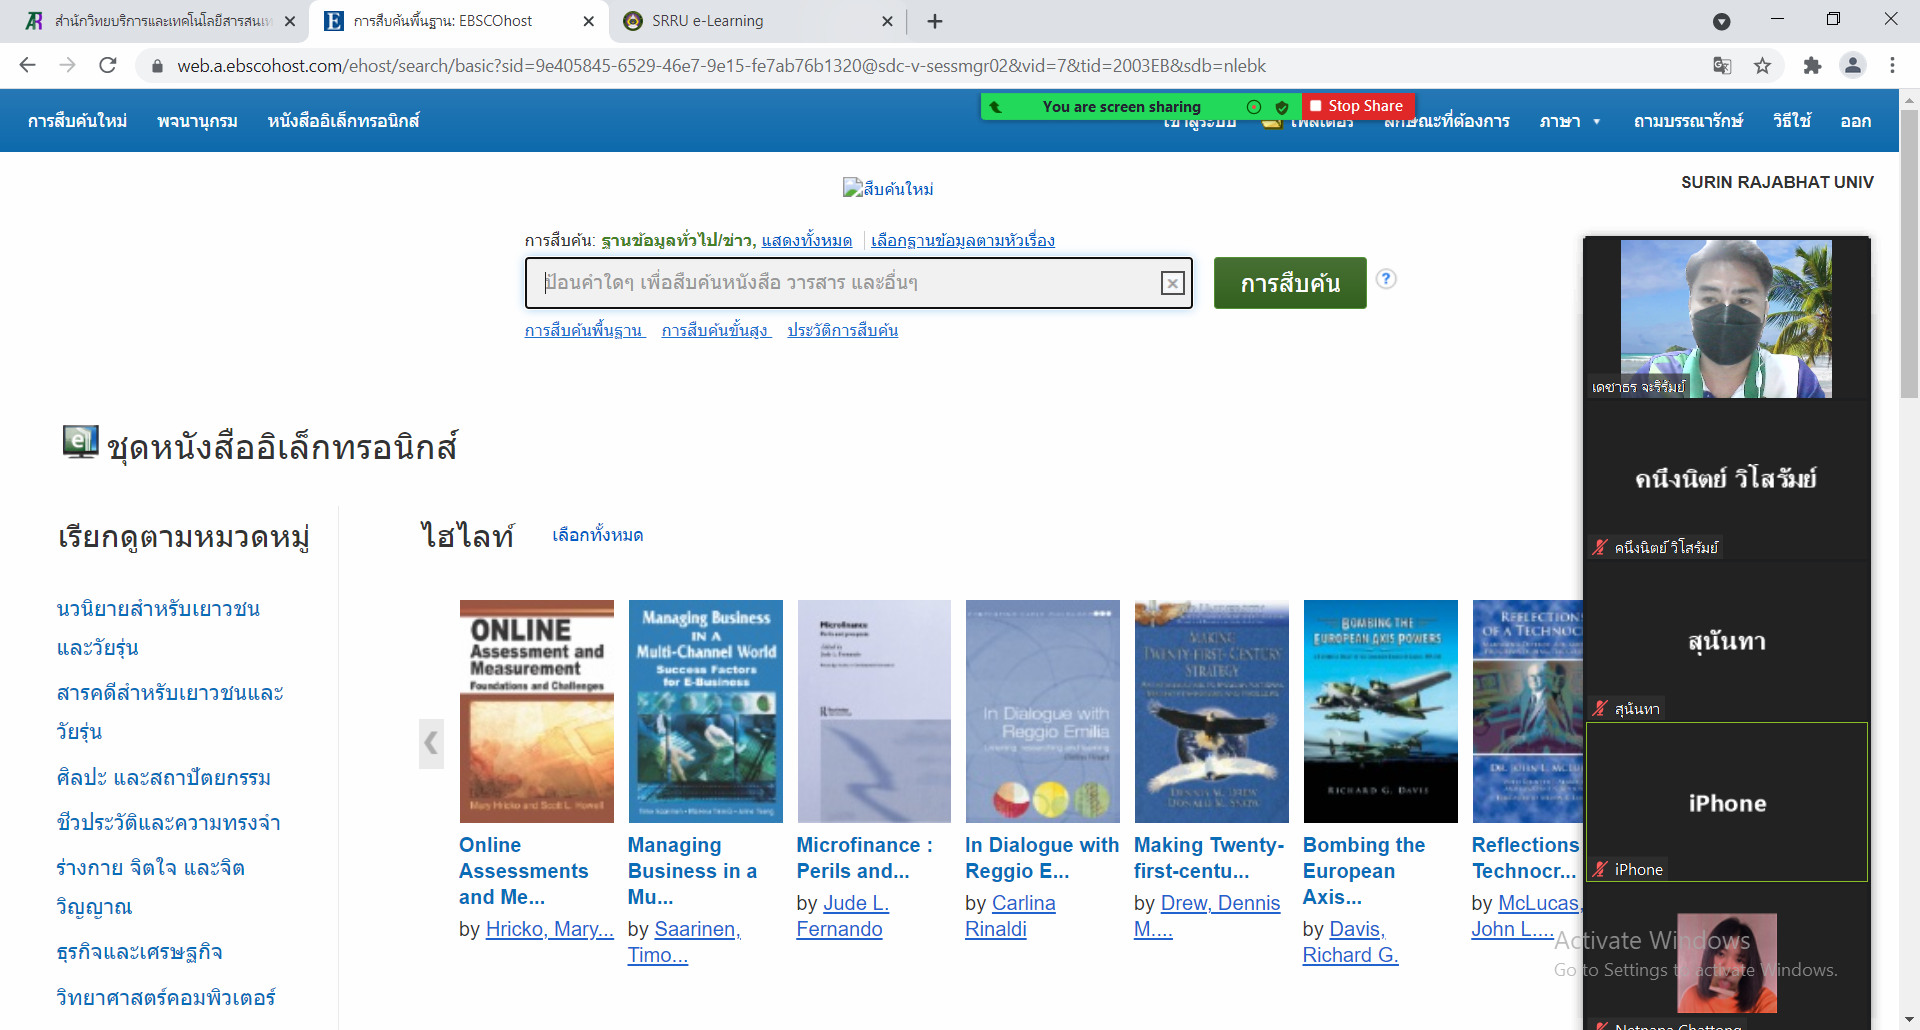Open the Chrome profile avatar icon
This screenshot has height=1030, width=1920.
pyautogui.click(x=1853, y=66)
